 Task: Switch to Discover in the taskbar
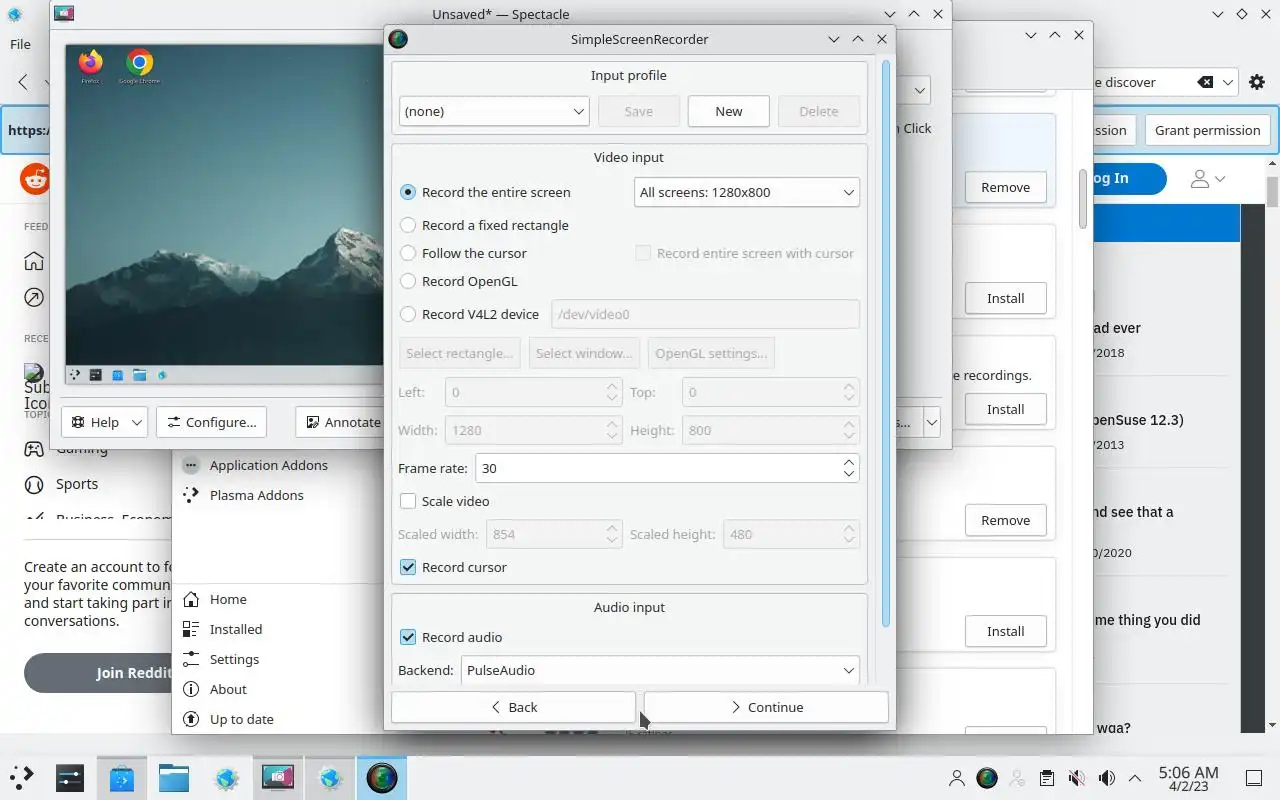pyautogui.click(x=122, y=777)
